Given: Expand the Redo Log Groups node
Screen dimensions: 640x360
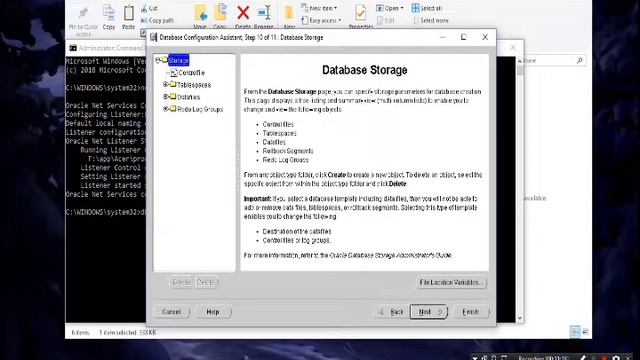Looking at the screenshot, I should pyautogui.click(x=166, y=109).
